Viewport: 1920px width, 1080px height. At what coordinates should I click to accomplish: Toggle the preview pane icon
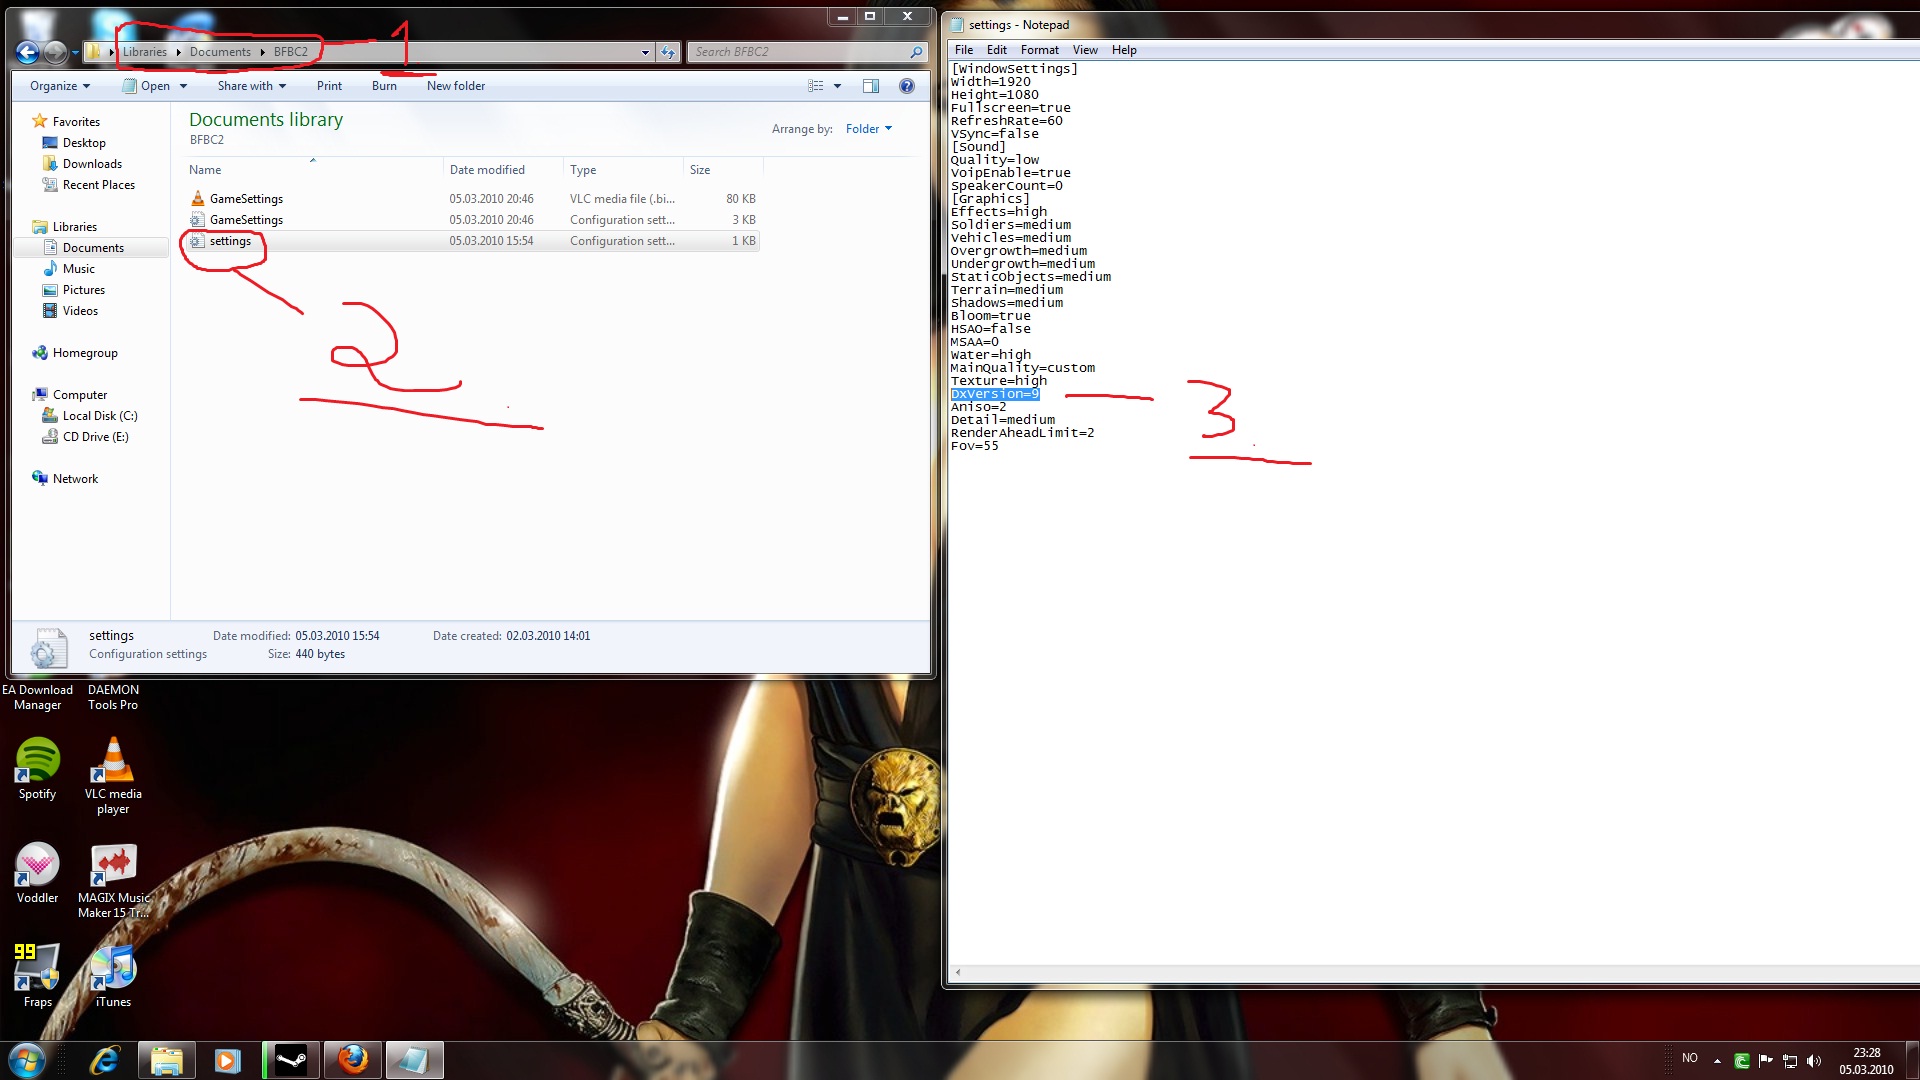tap(871, 86)
